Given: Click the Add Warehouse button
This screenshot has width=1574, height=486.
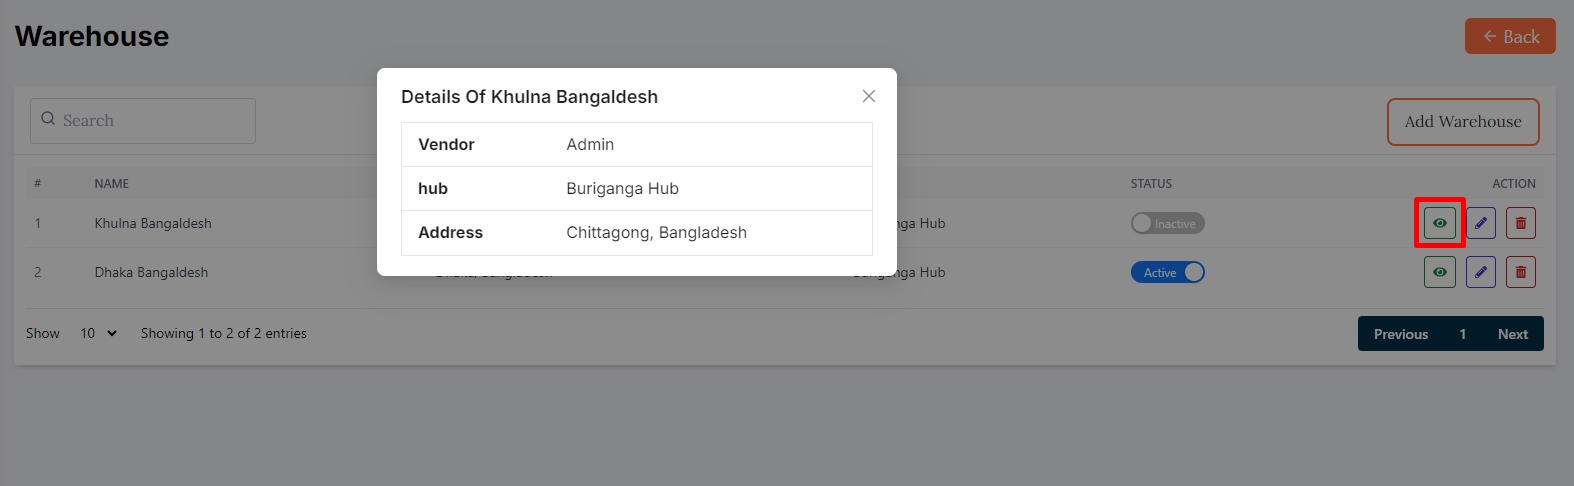Looking at the screenshot, I should pos(1462,121).
